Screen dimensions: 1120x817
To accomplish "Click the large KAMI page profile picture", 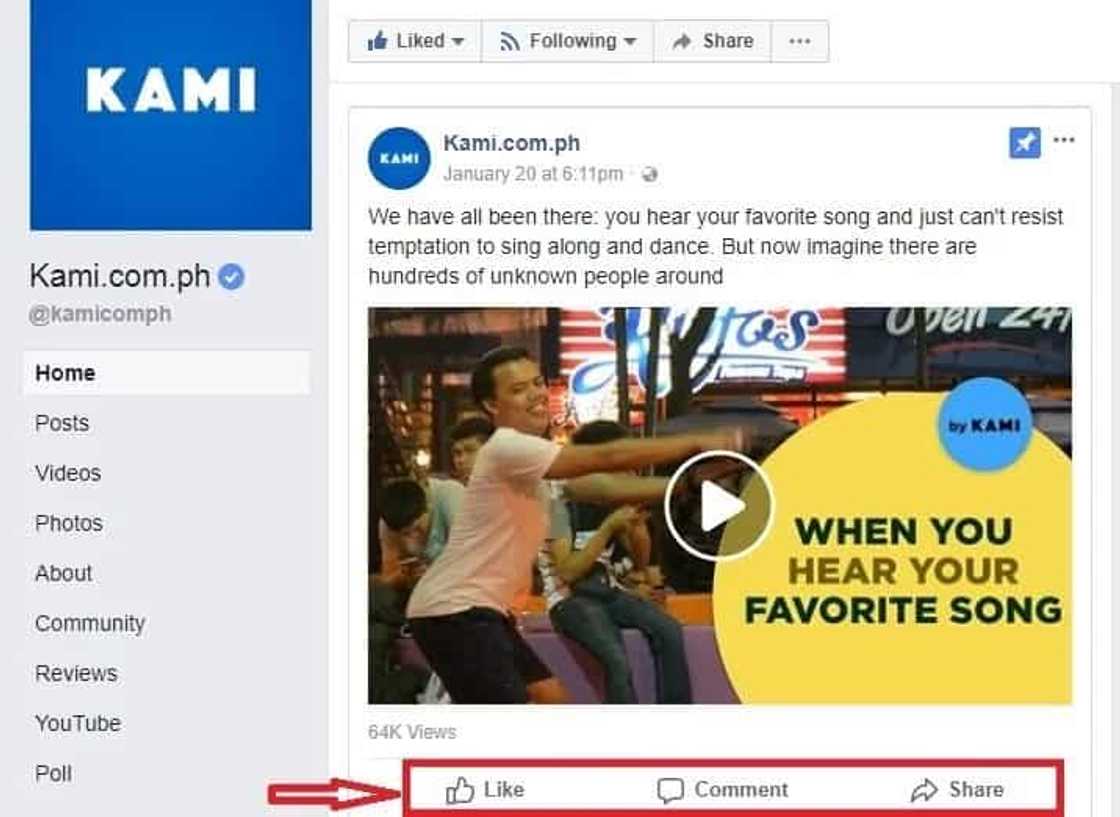I will point(171,115).
